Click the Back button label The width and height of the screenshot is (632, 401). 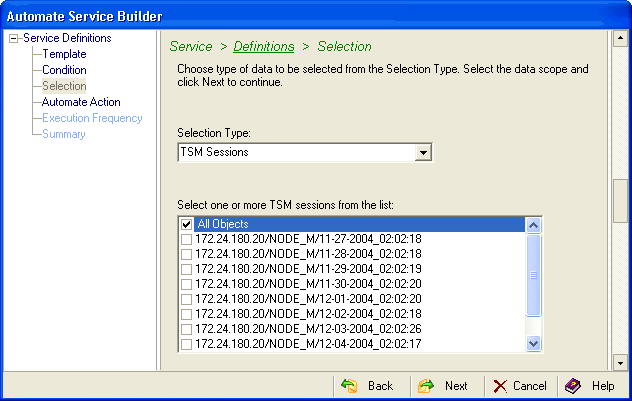[380, 386]
